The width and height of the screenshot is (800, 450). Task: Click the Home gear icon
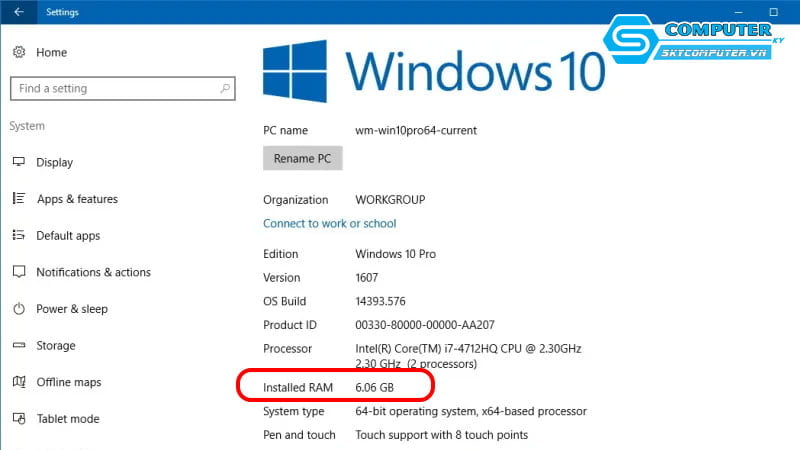click(x=19, y=52)
